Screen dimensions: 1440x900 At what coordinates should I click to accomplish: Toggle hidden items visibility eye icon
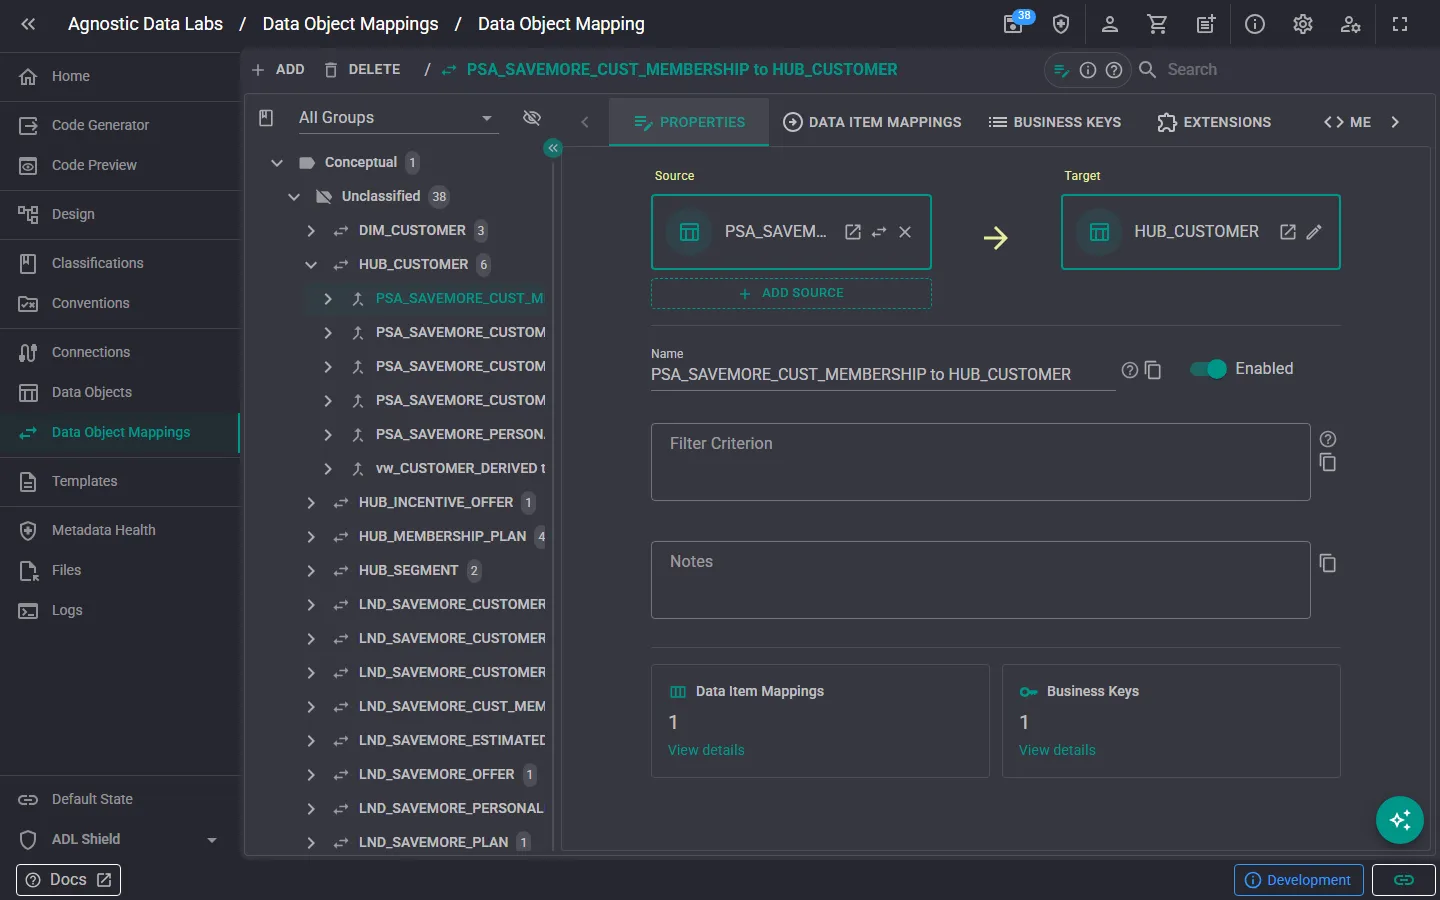[532, 118]
